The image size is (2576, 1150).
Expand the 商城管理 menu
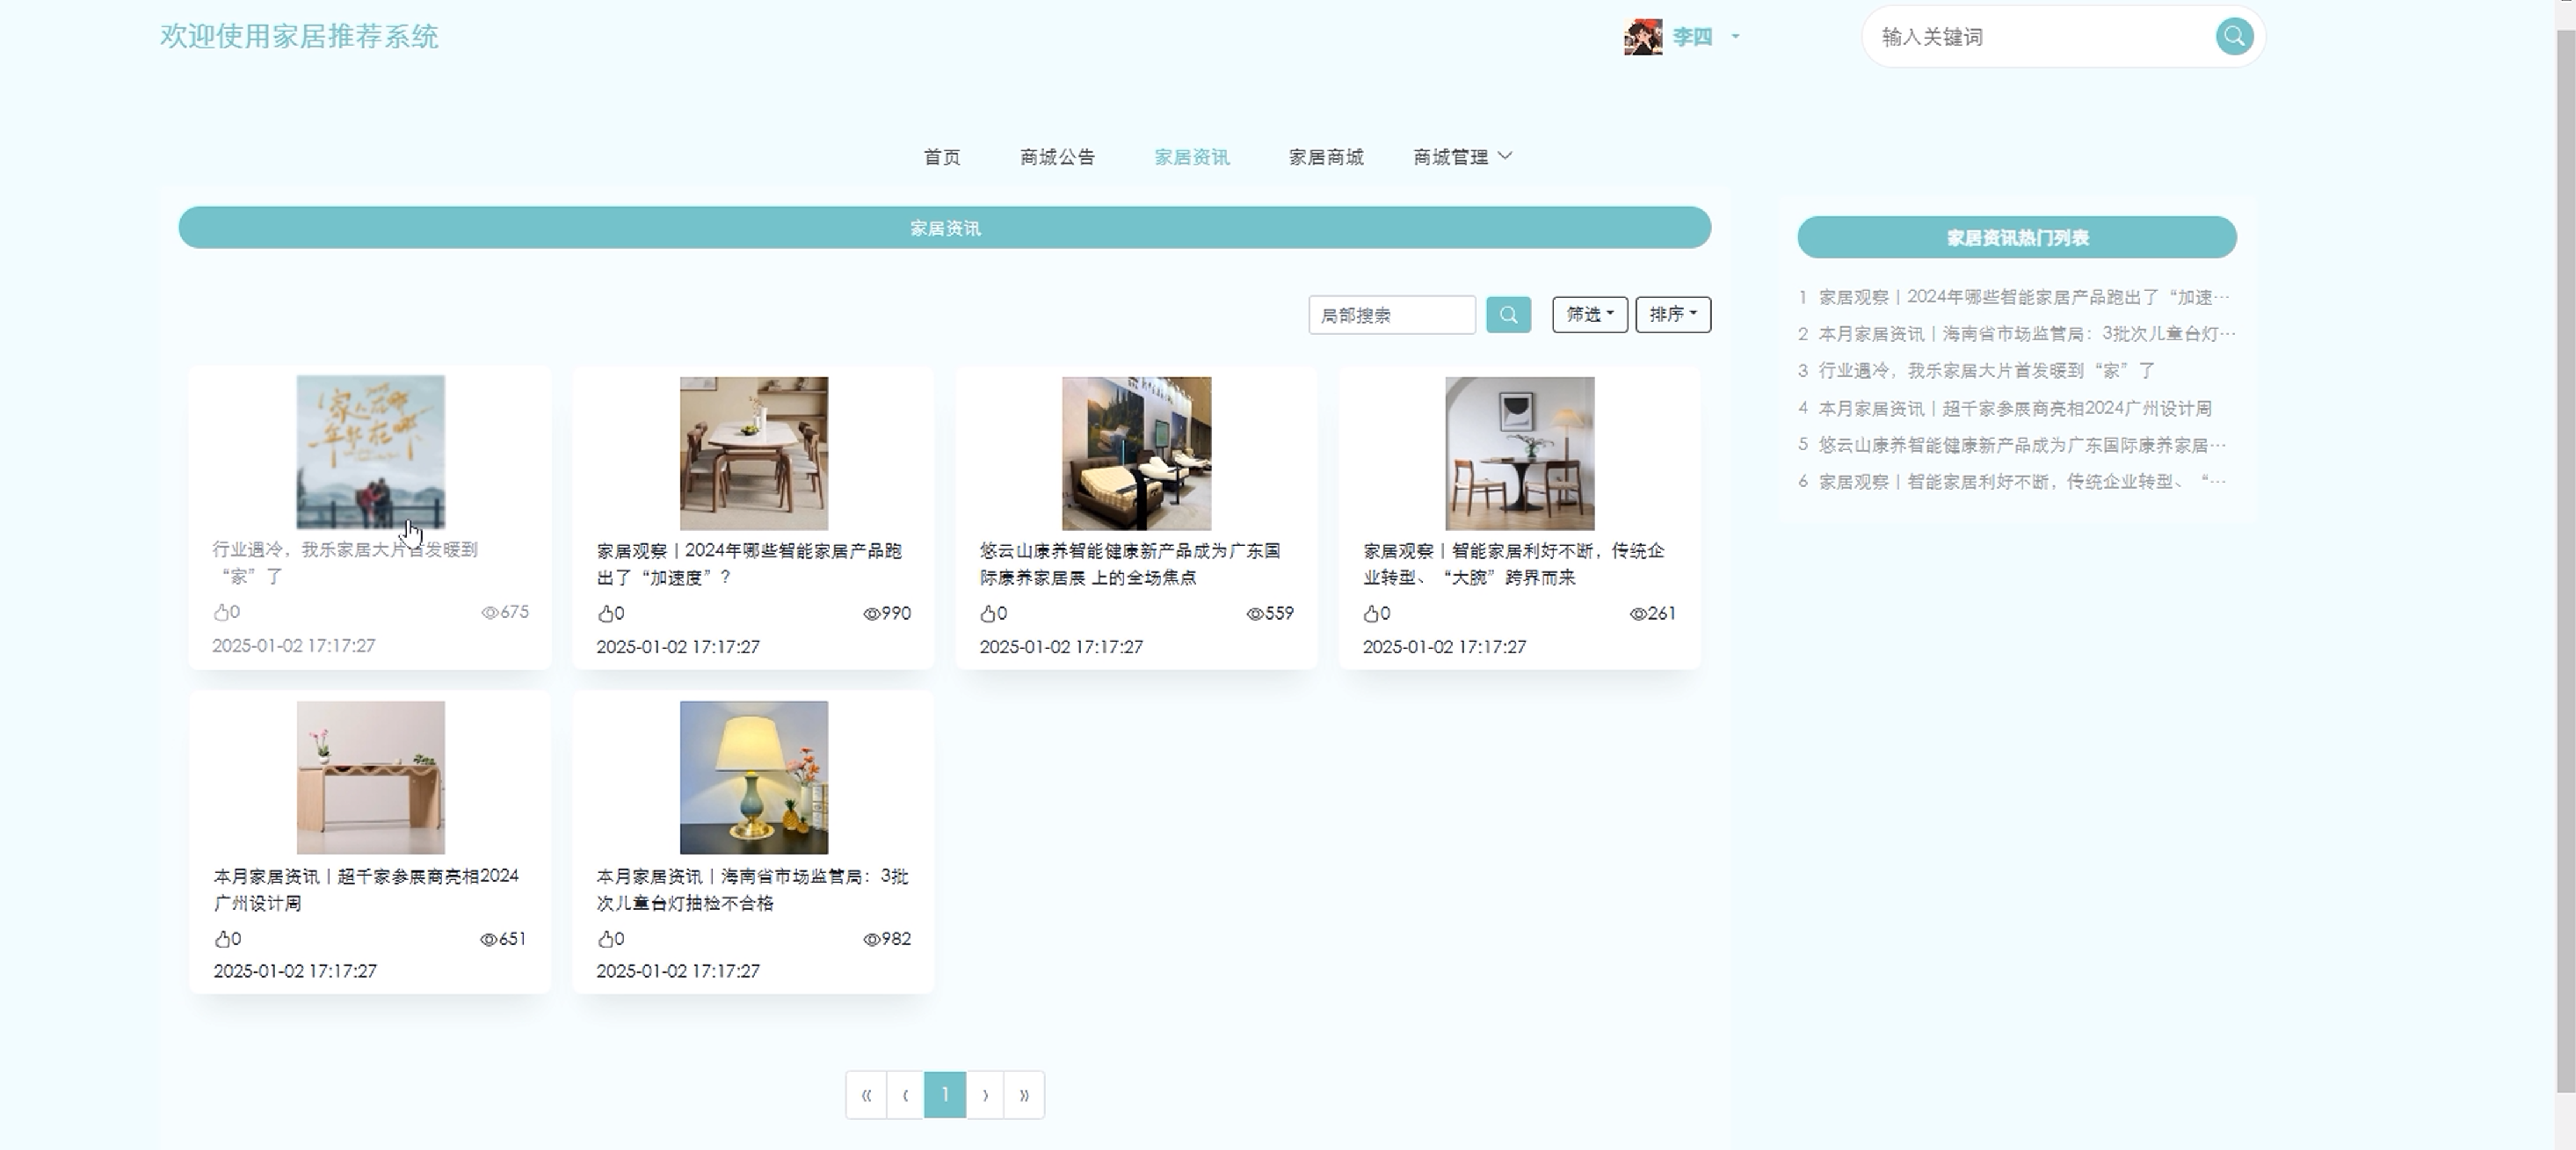(1462, 157)
